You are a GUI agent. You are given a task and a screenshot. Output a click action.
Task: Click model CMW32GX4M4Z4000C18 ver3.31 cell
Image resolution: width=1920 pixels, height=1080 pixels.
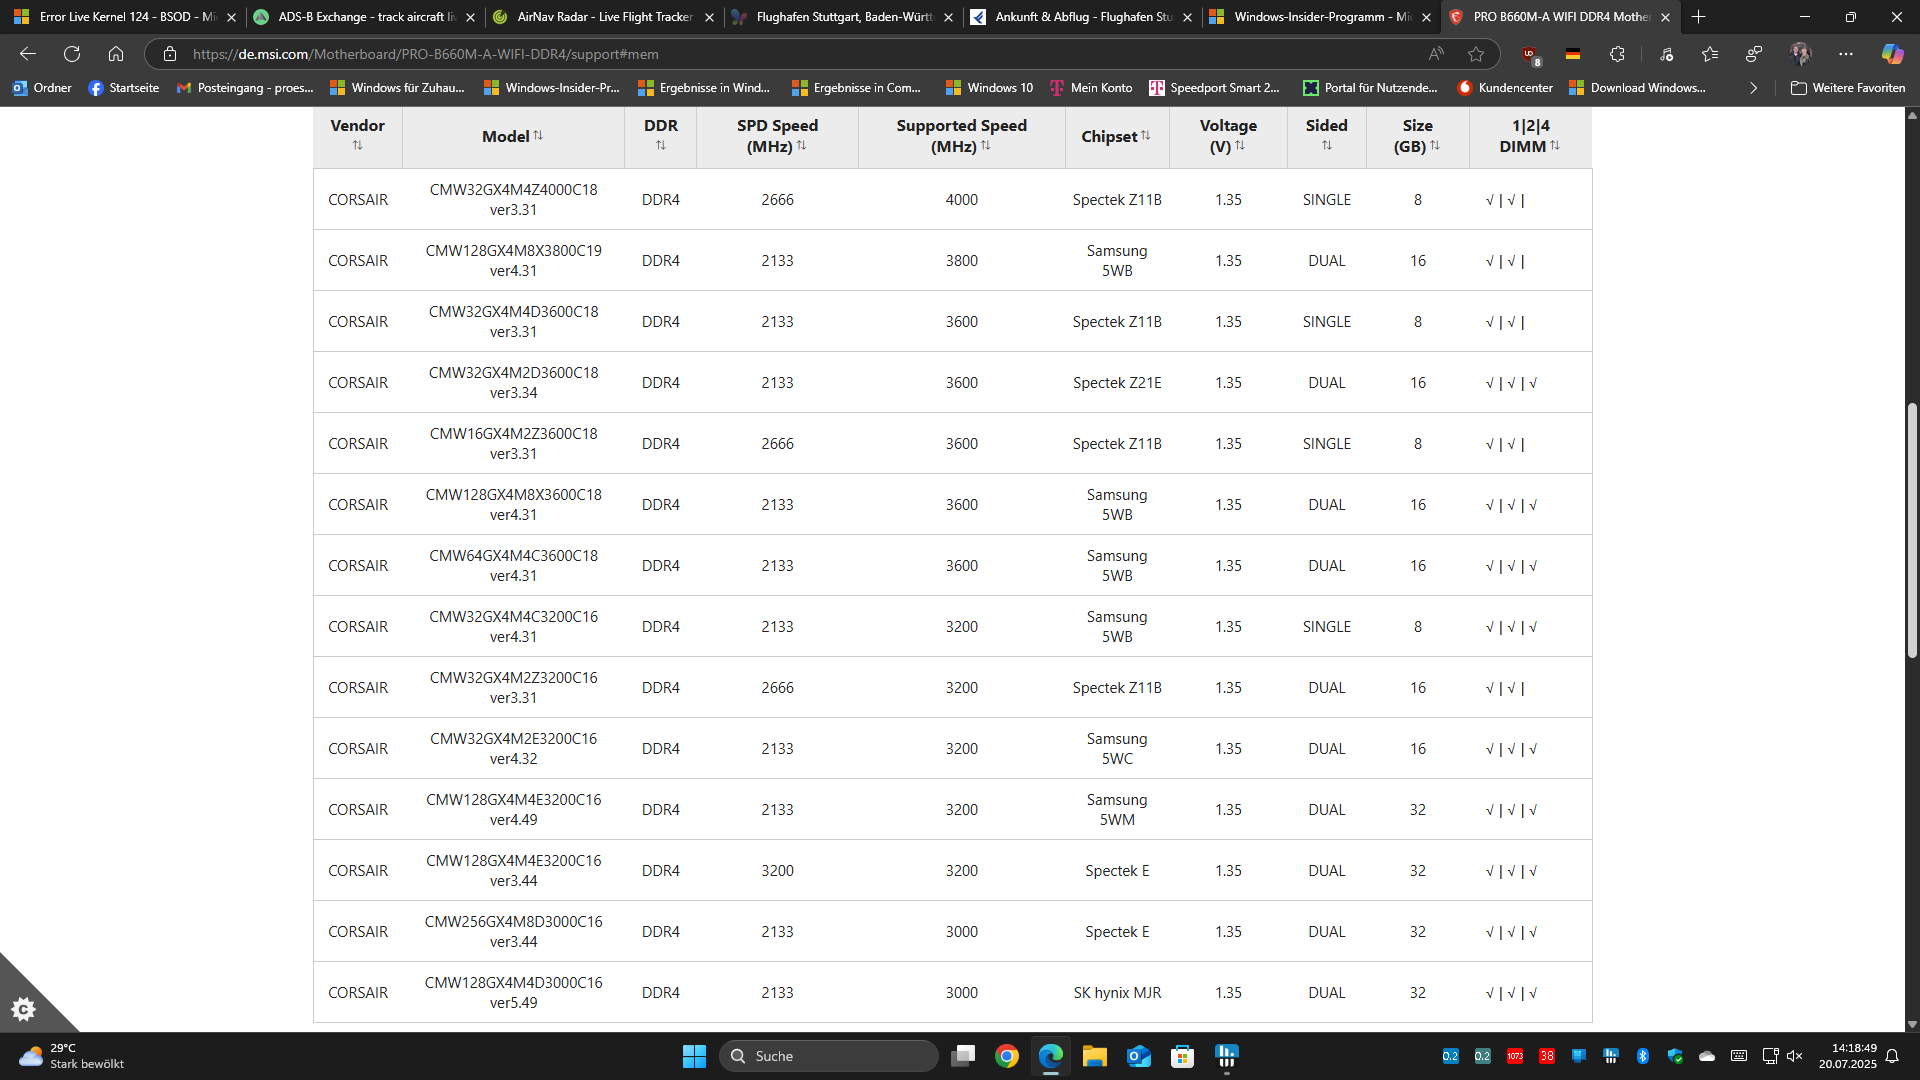(513, 200)
